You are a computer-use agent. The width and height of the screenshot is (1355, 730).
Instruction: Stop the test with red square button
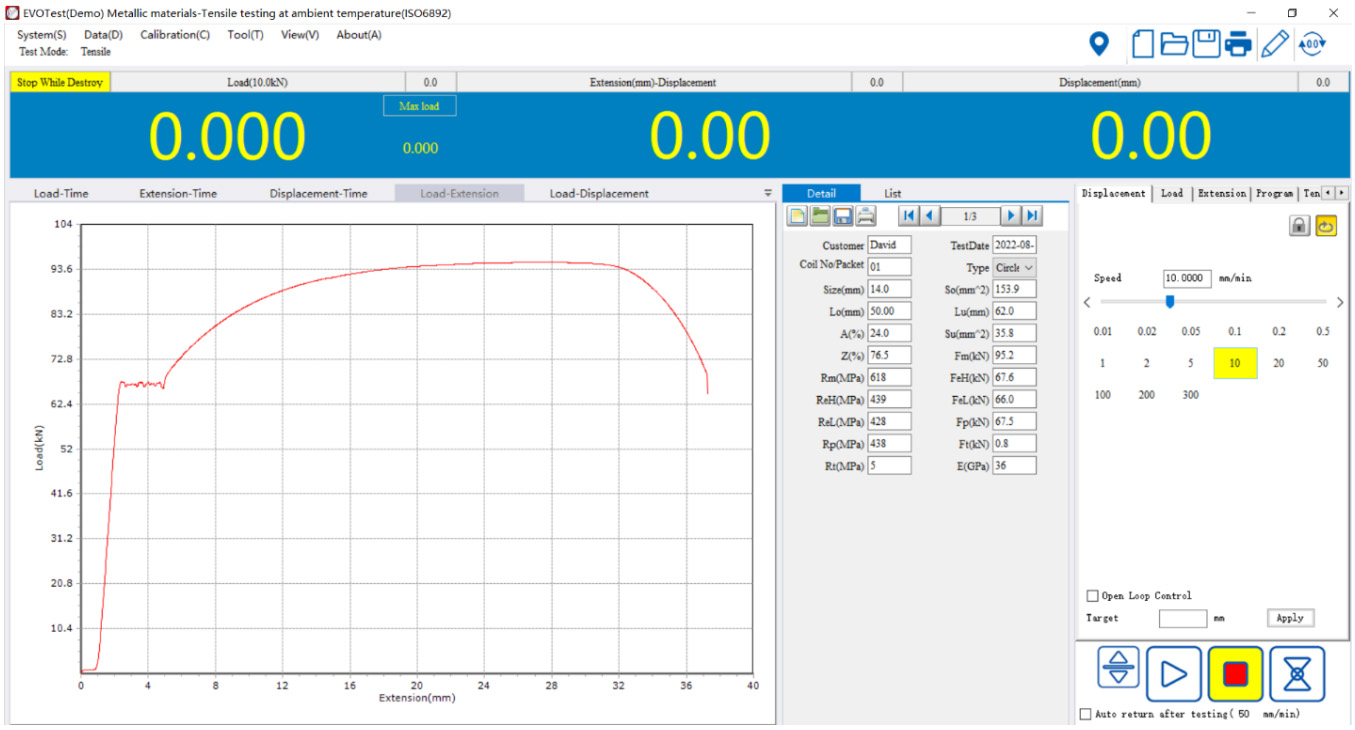coord(1236,674)
